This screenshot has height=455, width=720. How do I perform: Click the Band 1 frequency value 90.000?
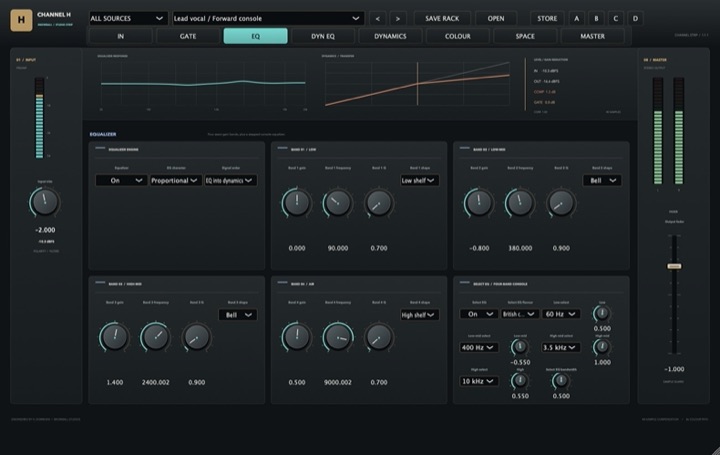pyautogui.click(x=338, y=248)
